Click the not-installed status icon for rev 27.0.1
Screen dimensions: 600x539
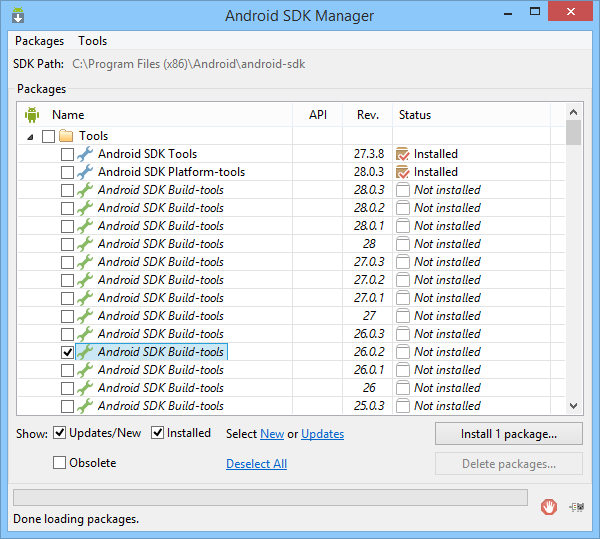(403, 298)
